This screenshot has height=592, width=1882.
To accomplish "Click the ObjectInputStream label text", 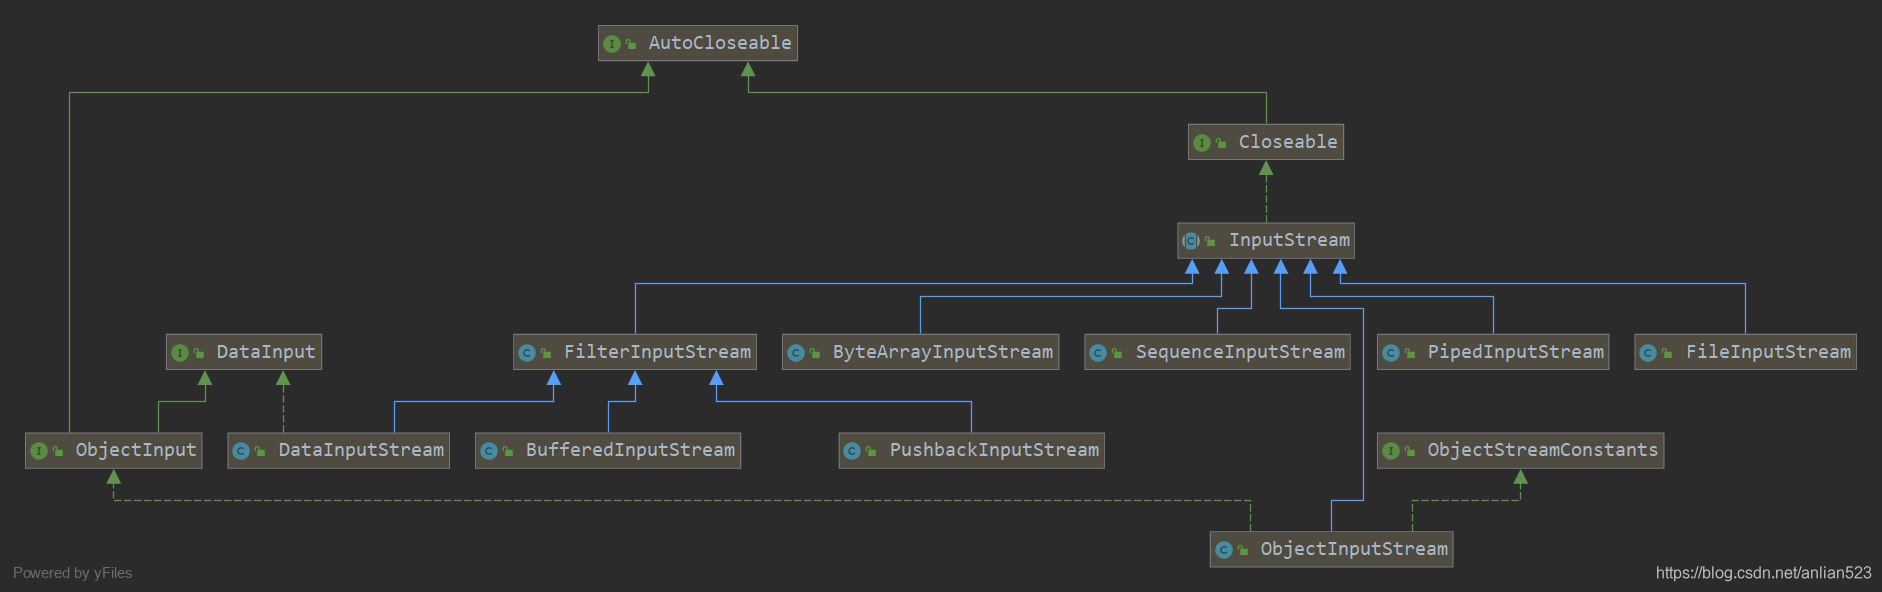I will (x=1354, y=549).
